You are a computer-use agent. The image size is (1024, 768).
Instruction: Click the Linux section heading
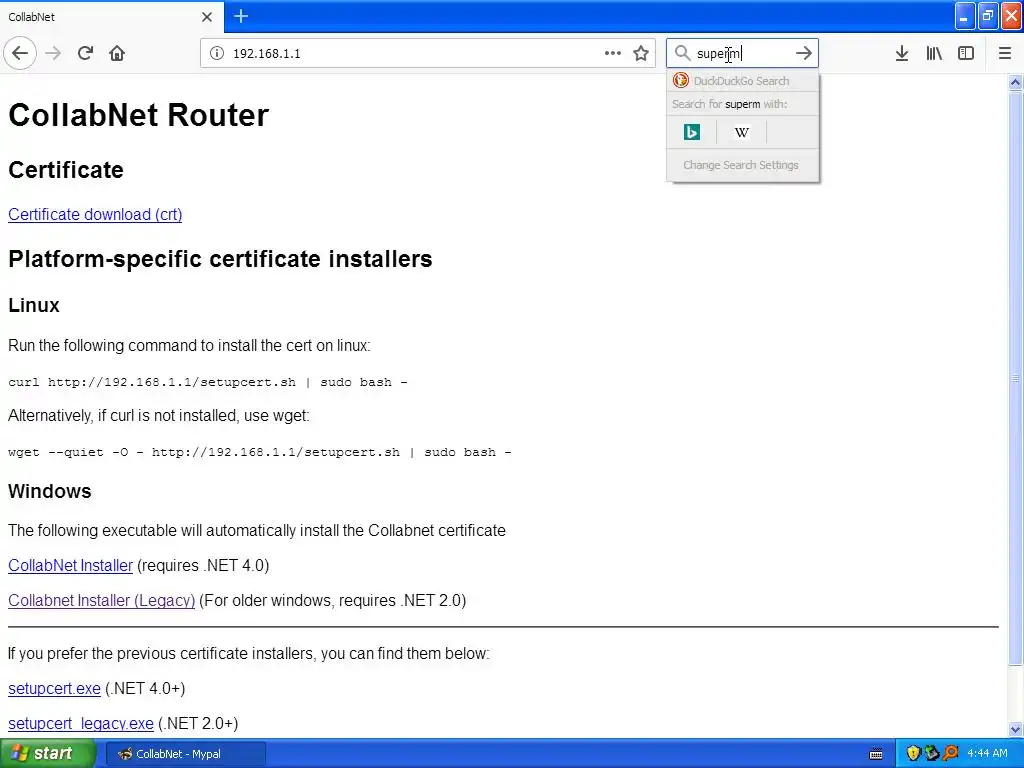click(x=34, y=306)
